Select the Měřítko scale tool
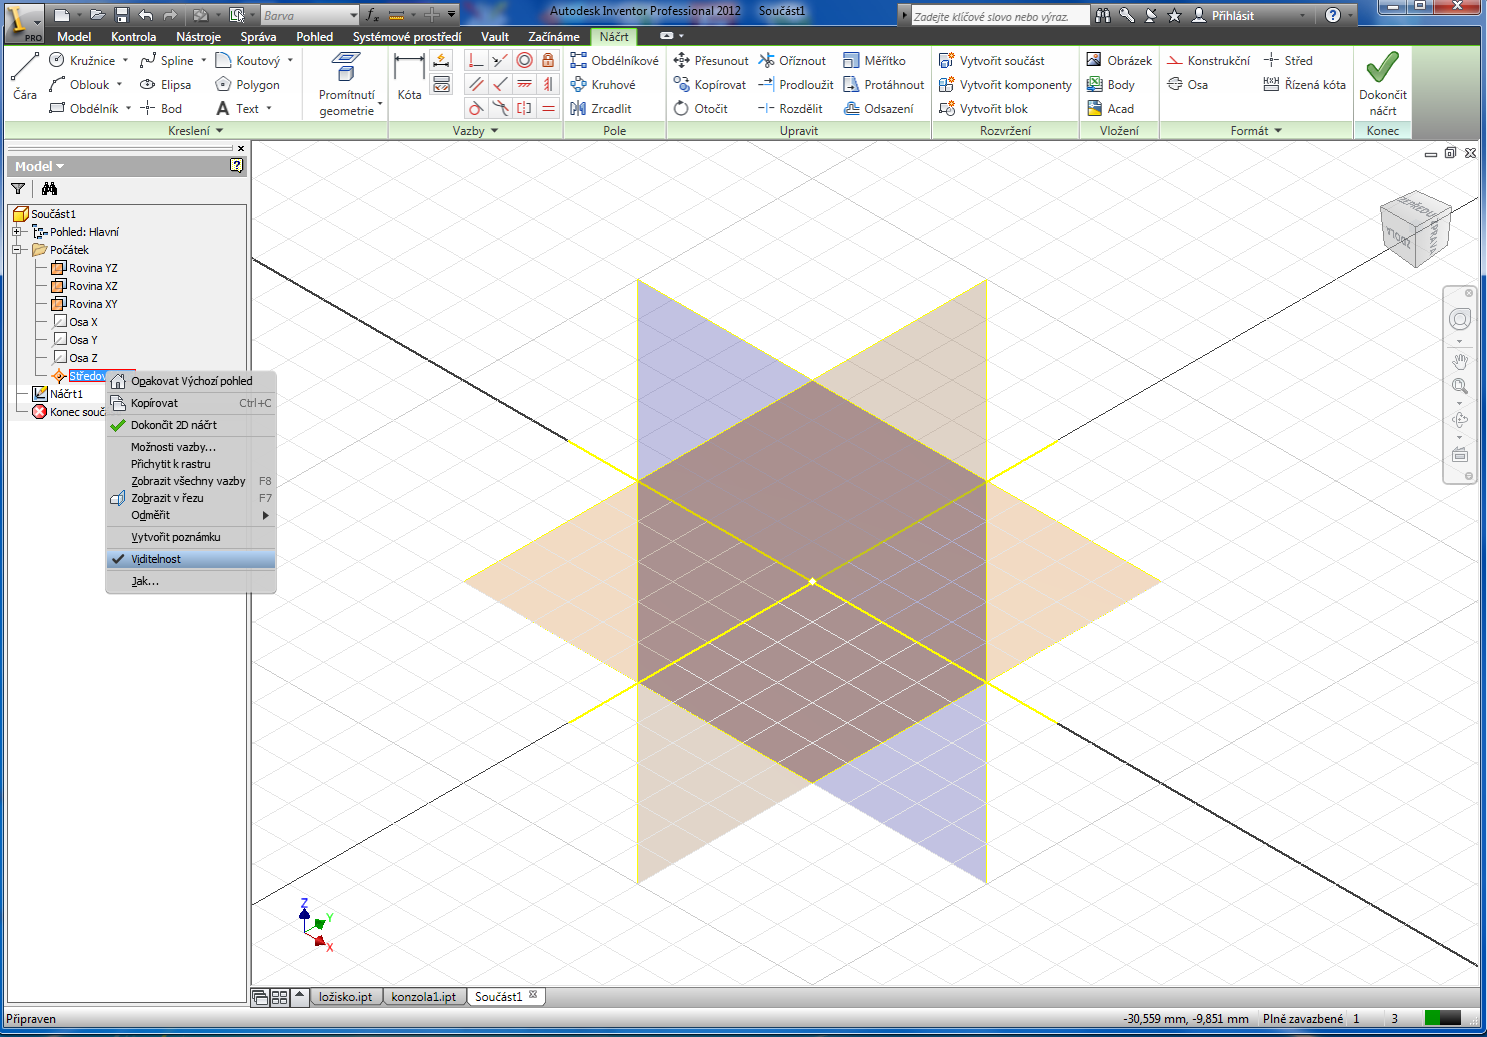 click(x=874, y=61)
